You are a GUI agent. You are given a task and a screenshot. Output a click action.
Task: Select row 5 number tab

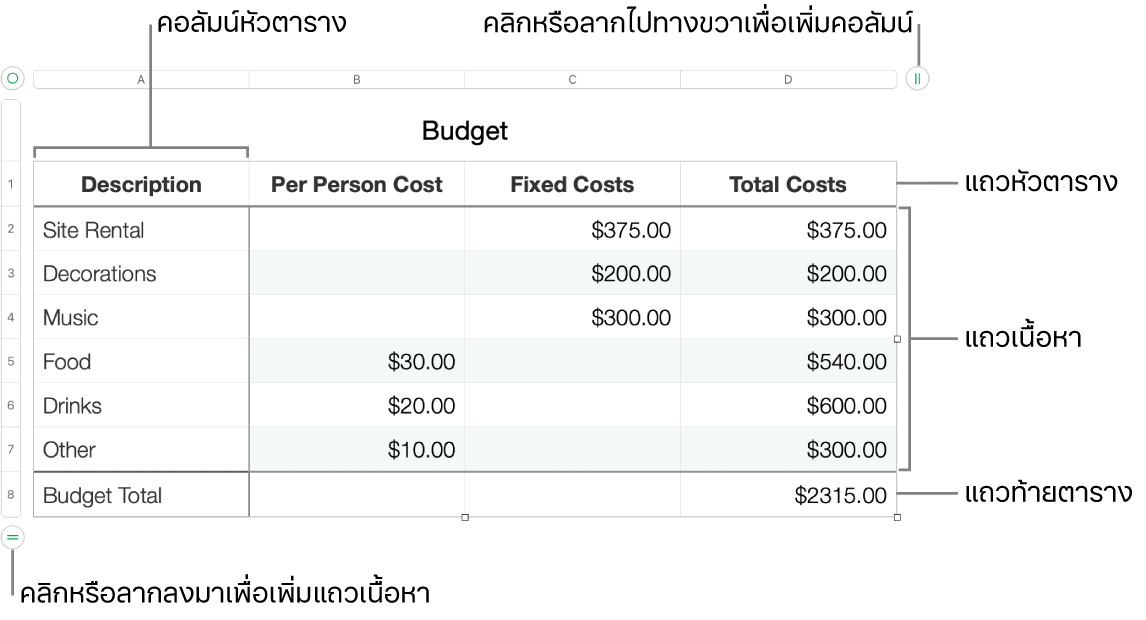coord(11,361)
